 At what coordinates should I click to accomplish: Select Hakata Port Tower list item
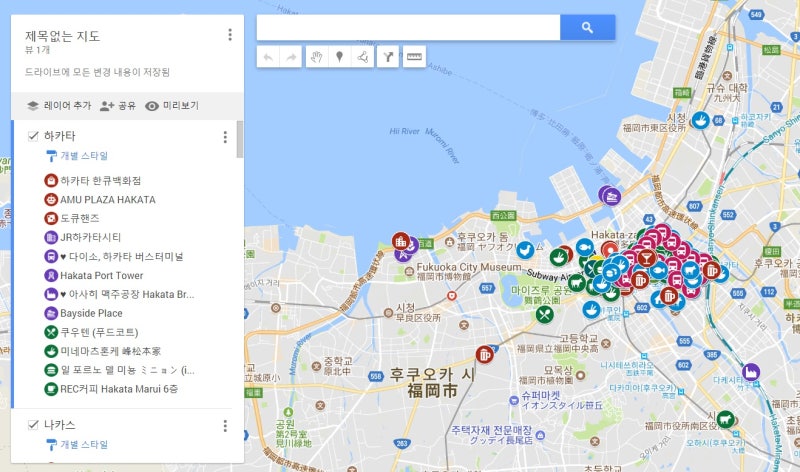(x=102, y=276)
